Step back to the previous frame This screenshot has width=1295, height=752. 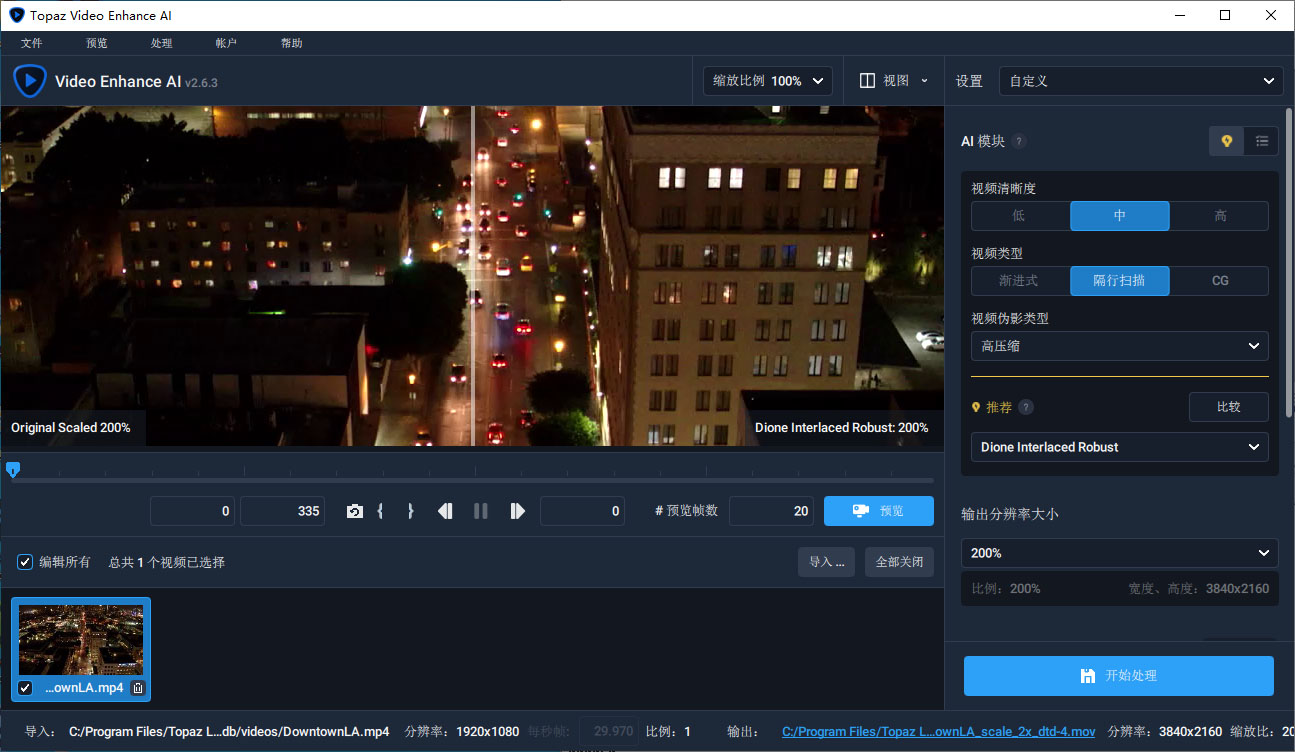click(x=445, y=511)
